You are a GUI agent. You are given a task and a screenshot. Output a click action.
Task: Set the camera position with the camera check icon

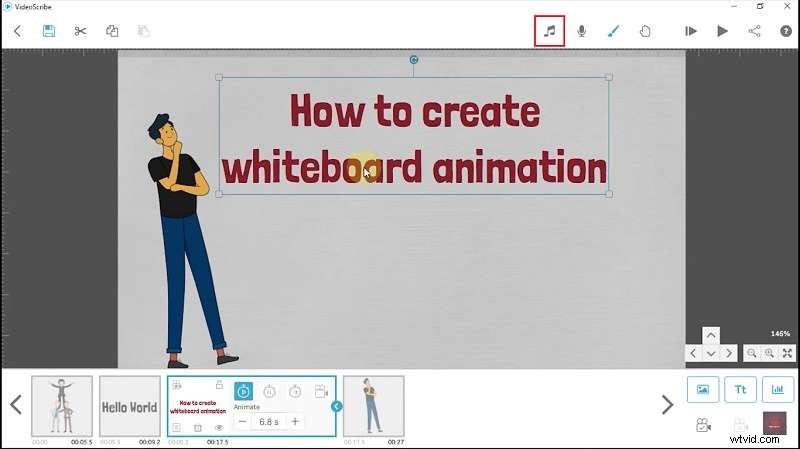click(703, 425)
